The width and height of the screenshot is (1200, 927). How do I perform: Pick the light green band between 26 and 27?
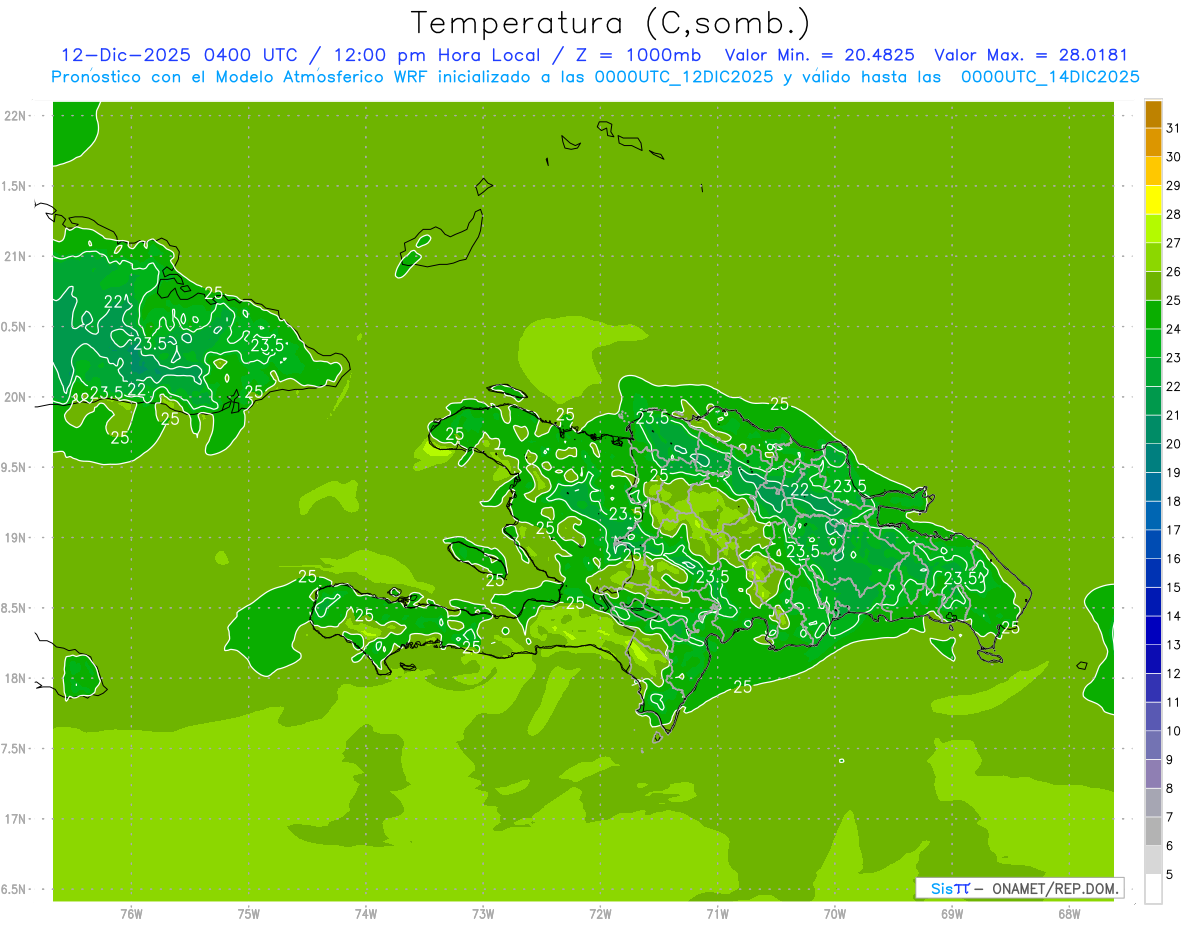pyautogui.click(x=1153, y=258)
